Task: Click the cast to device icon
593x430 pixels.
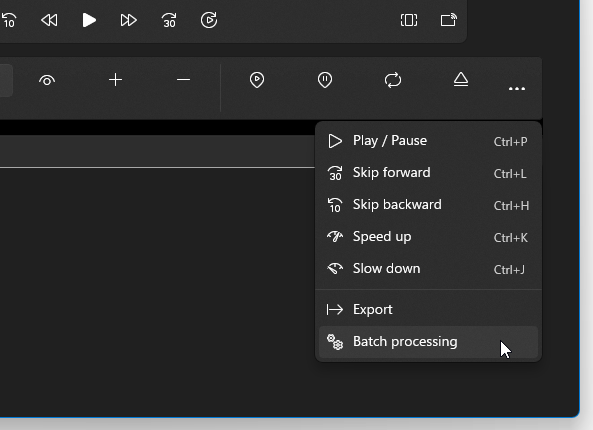Action: pos(449,20)
